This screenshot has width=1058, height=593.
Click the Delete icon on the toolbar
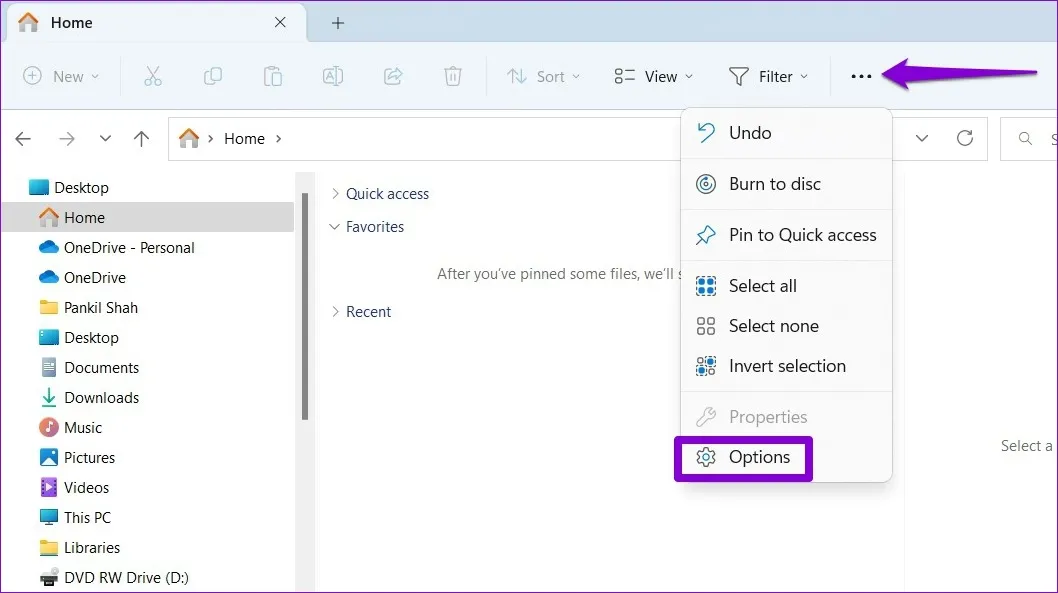452,76
